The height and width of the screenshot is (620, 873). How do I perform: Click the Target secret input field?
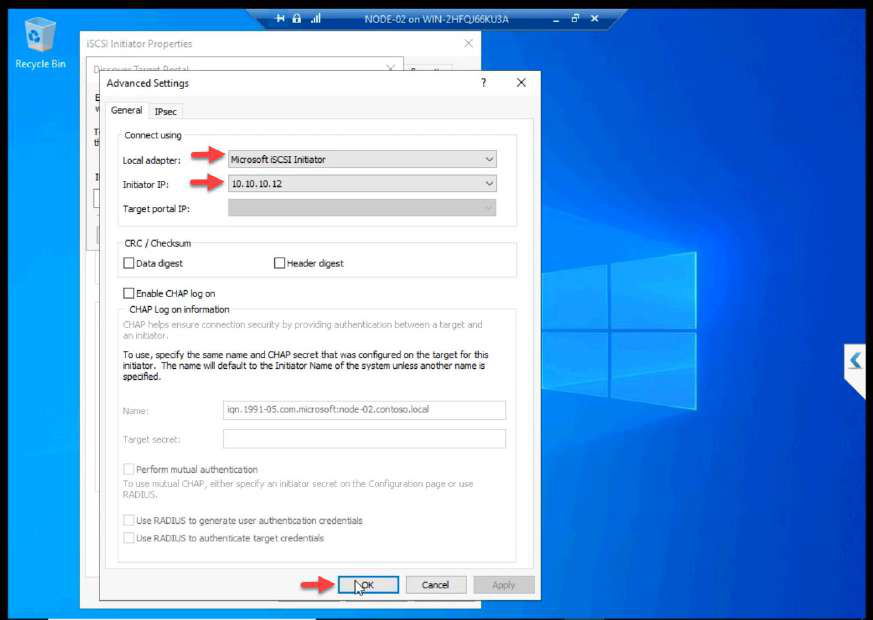(364, 439)
